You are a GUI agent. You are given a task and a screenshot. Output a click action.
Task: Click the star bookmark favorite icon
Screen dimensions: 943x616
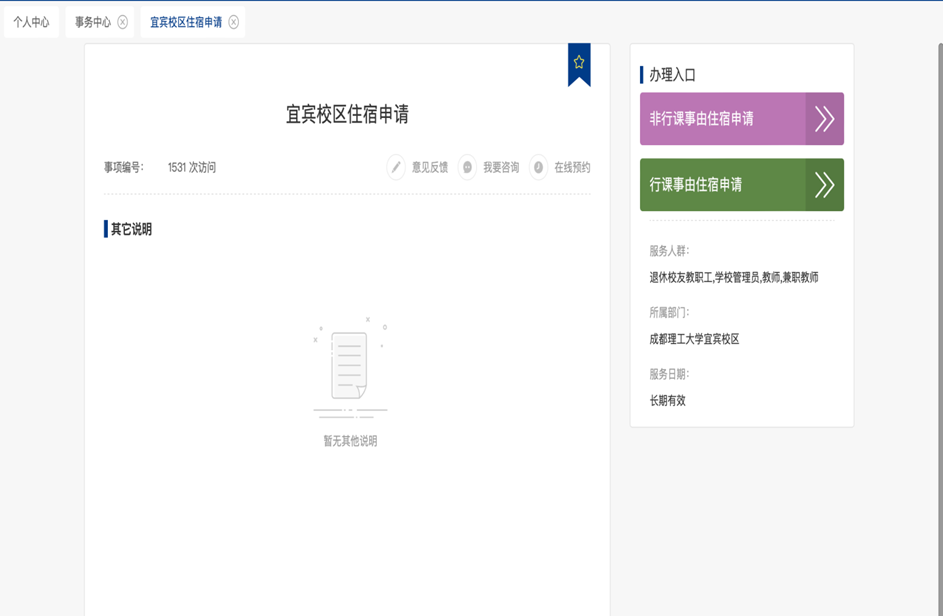tap(579, 63)
